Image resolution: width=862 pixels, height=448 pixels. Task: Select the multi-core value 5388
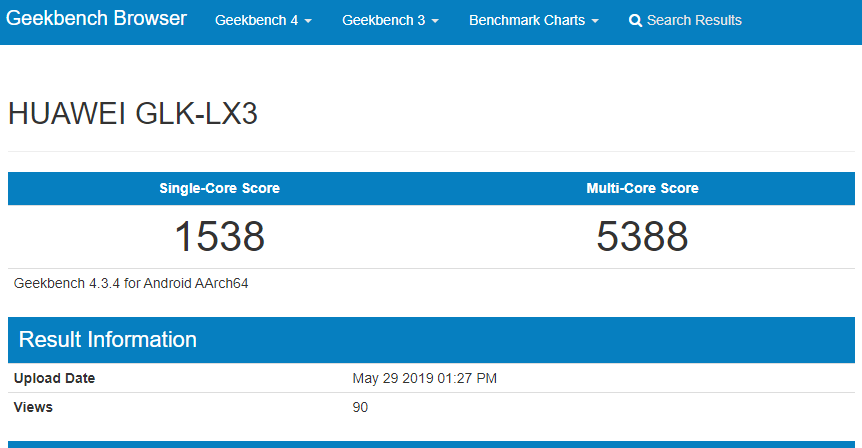click(x=642, y=236)
